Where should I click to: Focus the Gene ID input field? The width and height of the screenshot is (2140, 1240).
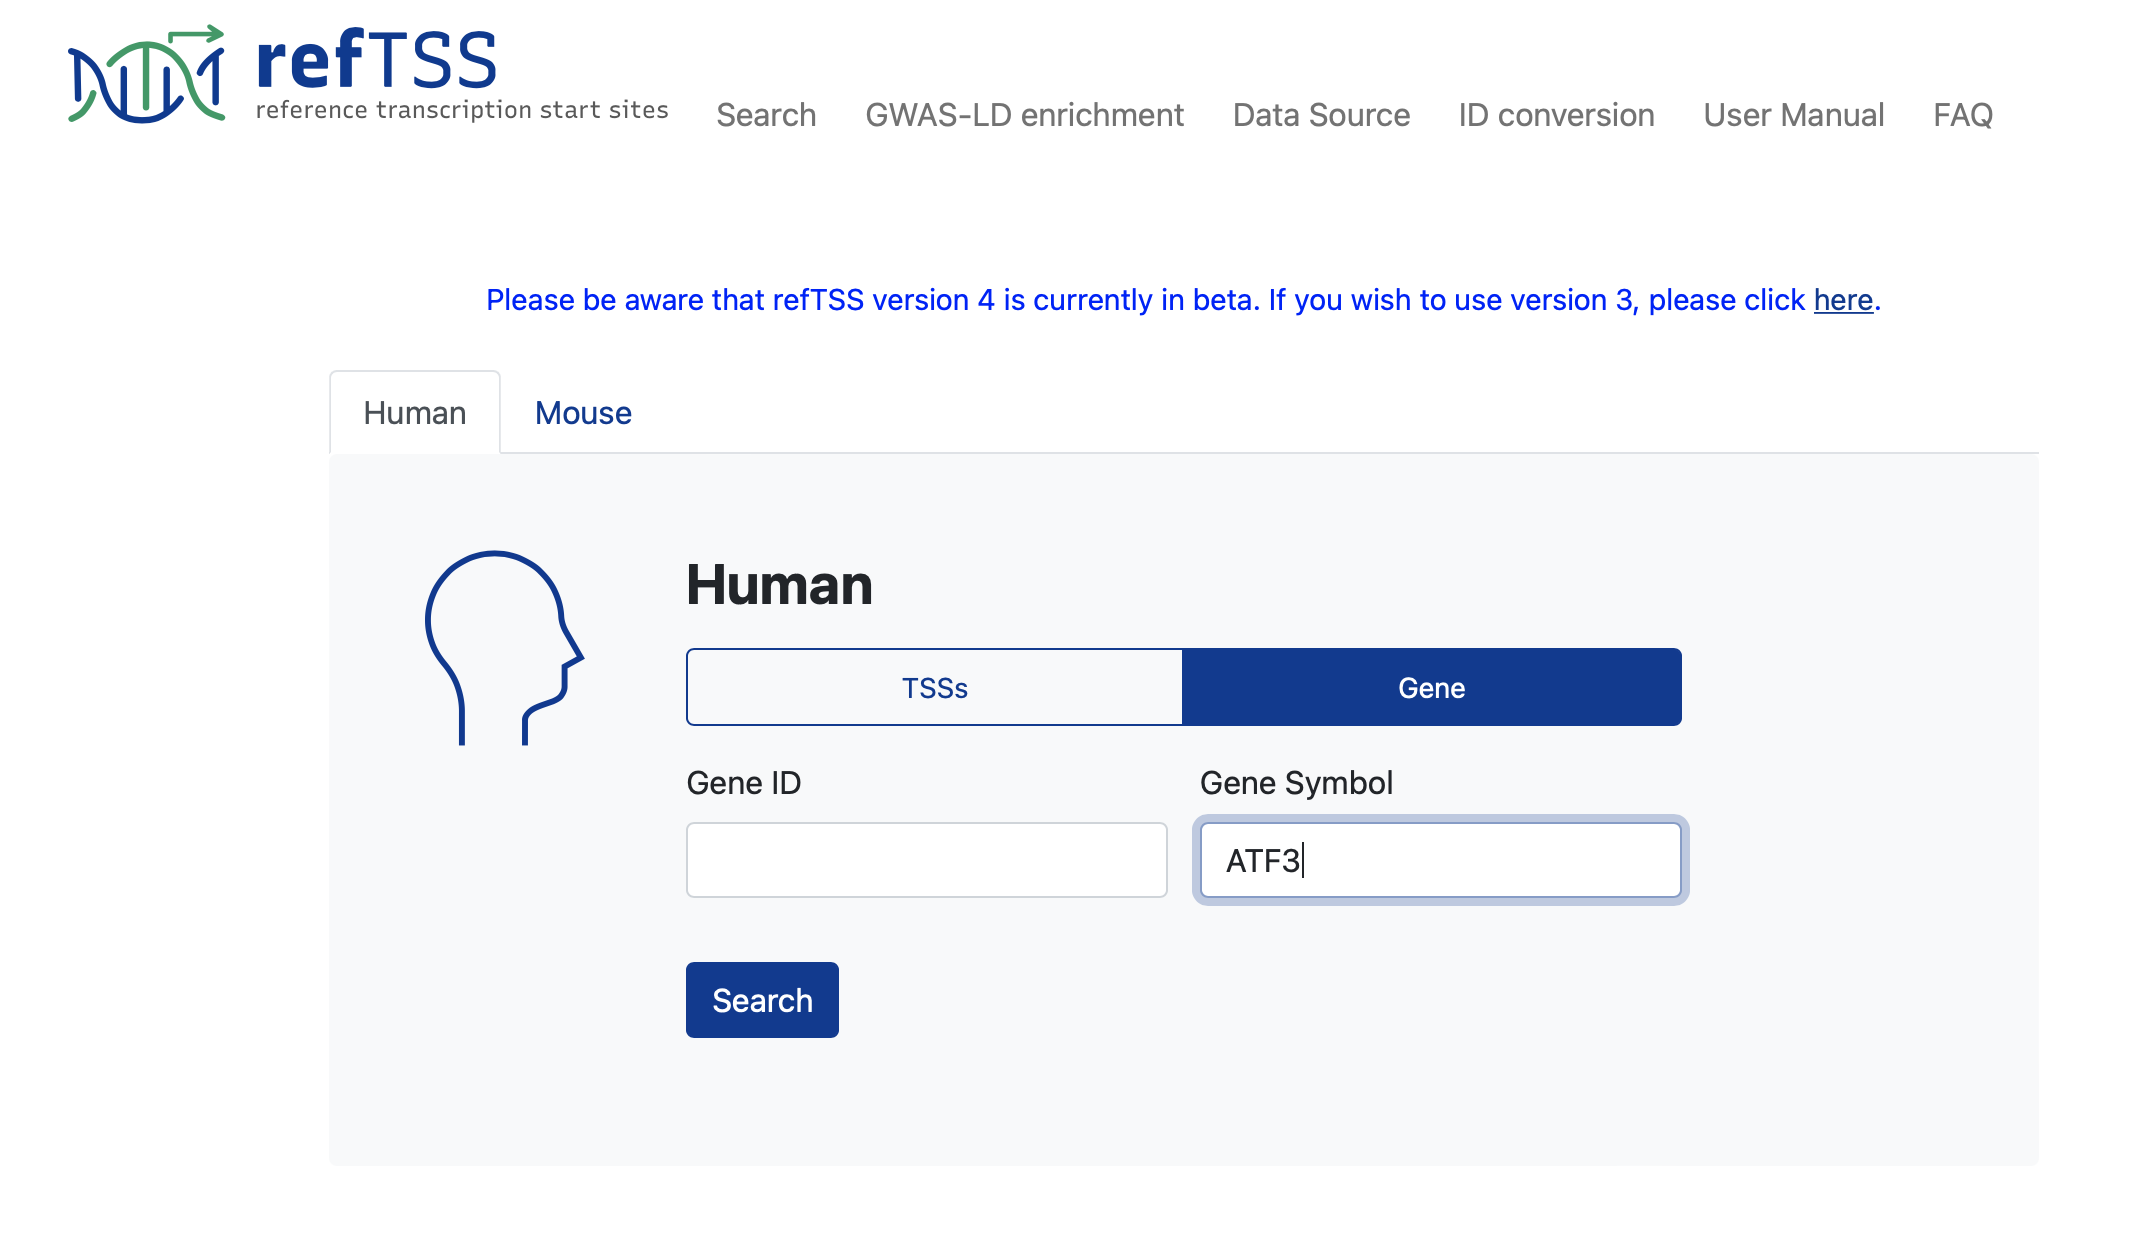pyautogui.click(x=926, y=860)
